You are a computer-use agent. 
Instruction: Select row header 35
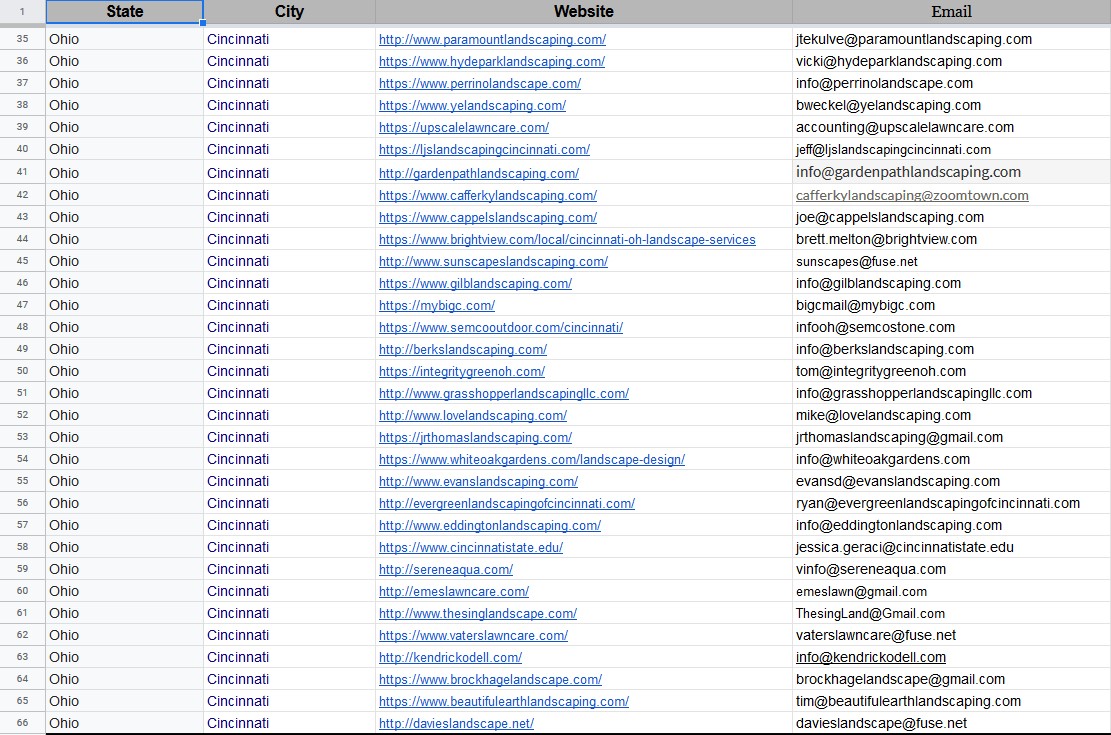point(23,39)
